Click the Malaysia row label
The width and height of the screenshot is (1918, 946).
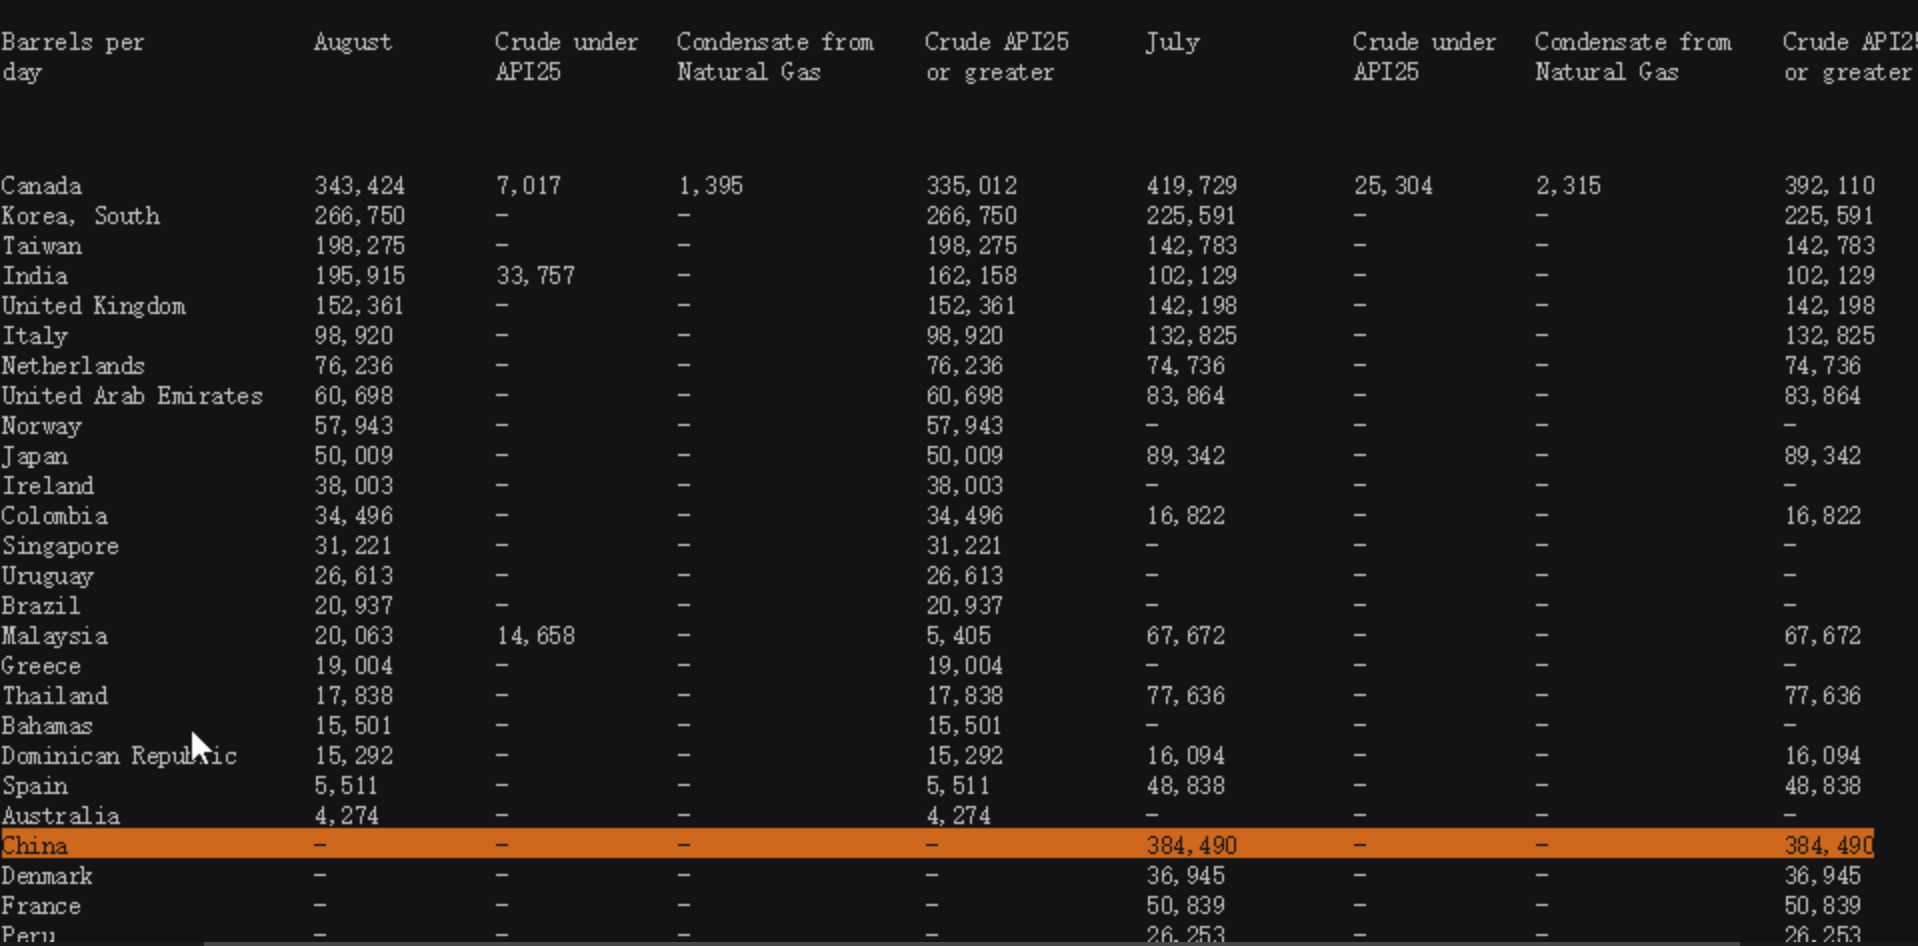coord(54,636)
